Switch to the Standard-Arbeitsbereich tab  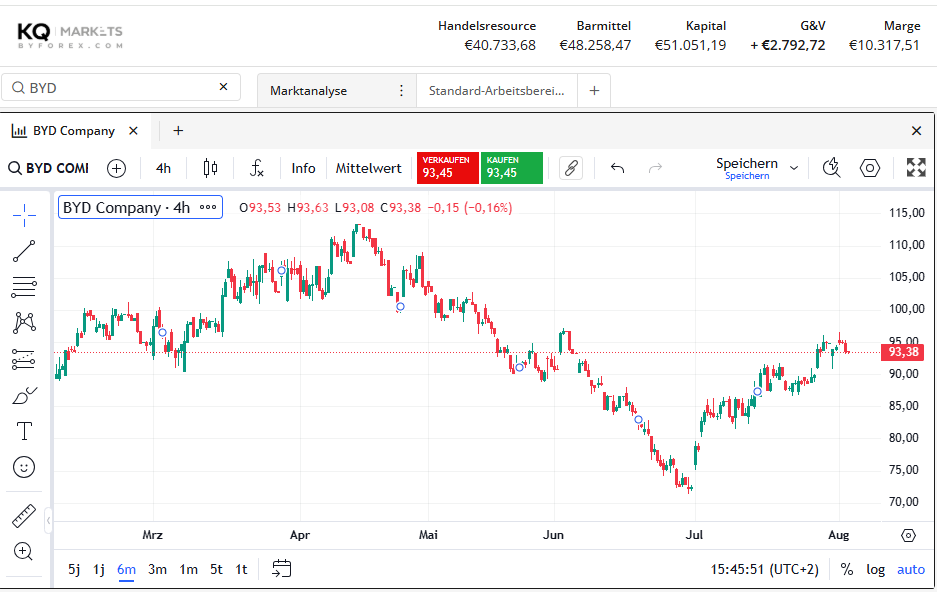pos(496,91)
